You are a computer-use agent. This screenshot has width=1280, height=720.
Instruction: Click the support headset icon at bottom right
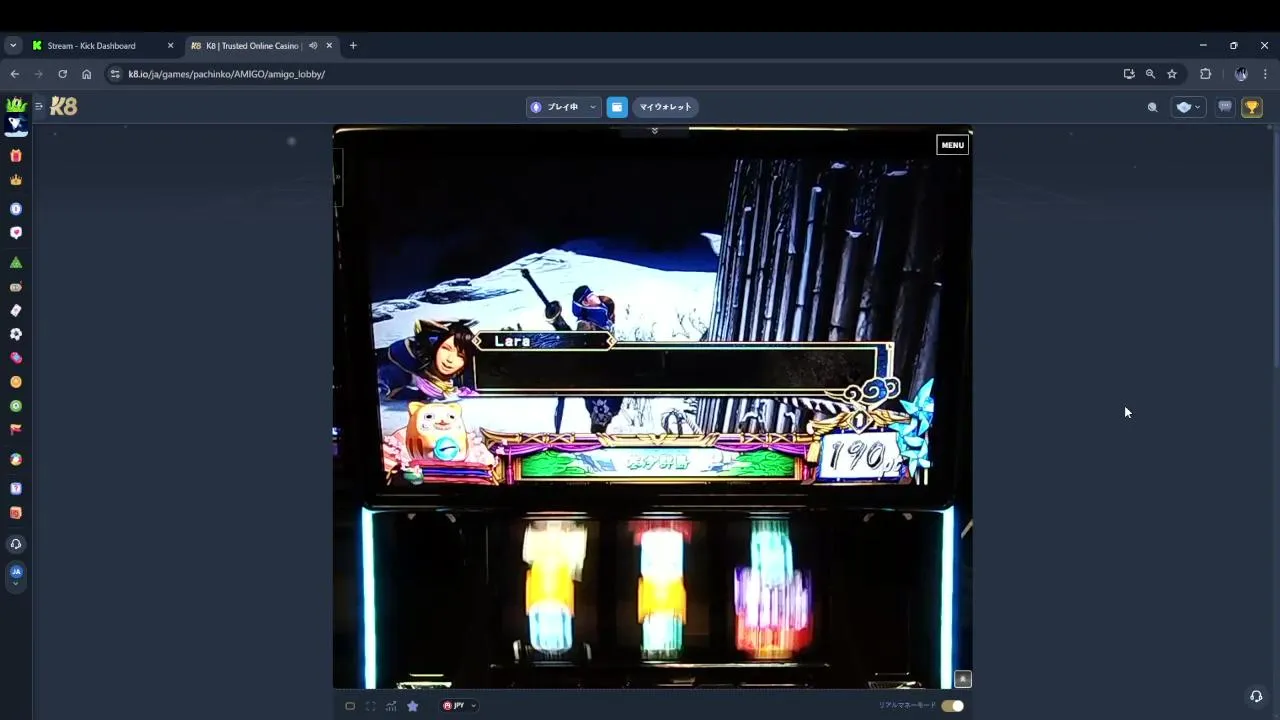pyautogui.click(x=1256, y=696)
